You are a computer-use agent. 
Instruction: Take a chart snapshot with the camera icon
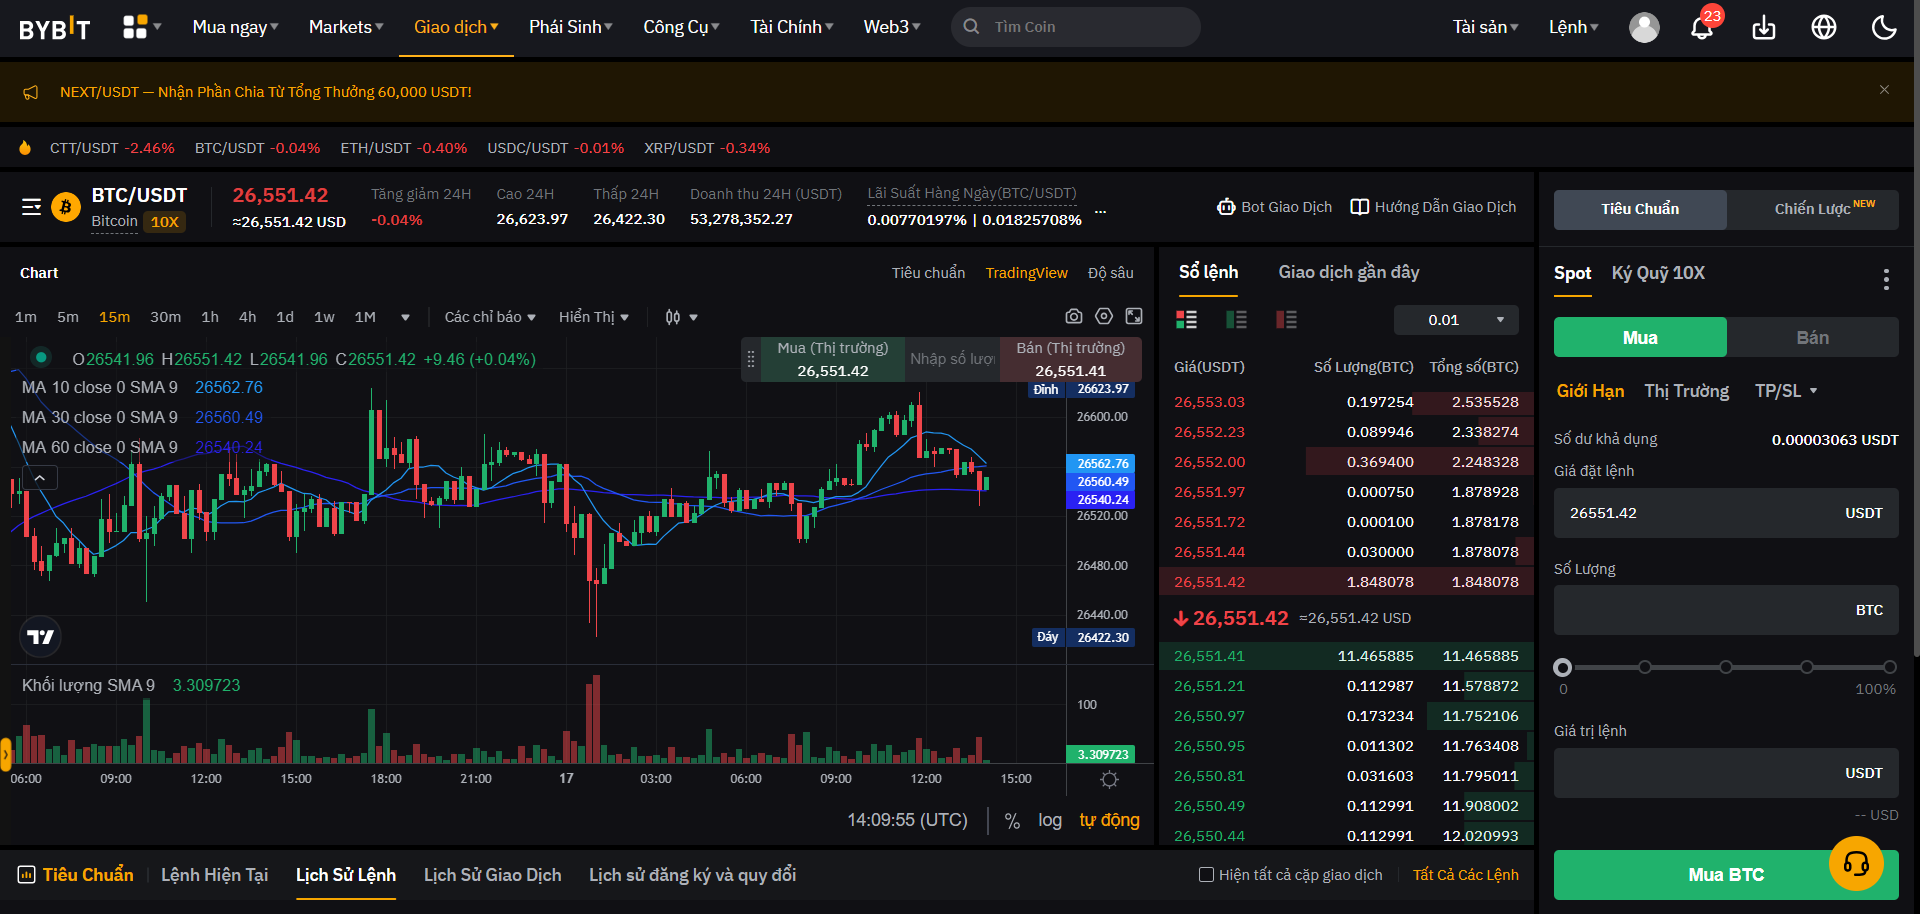click(x=1074, y=316)
